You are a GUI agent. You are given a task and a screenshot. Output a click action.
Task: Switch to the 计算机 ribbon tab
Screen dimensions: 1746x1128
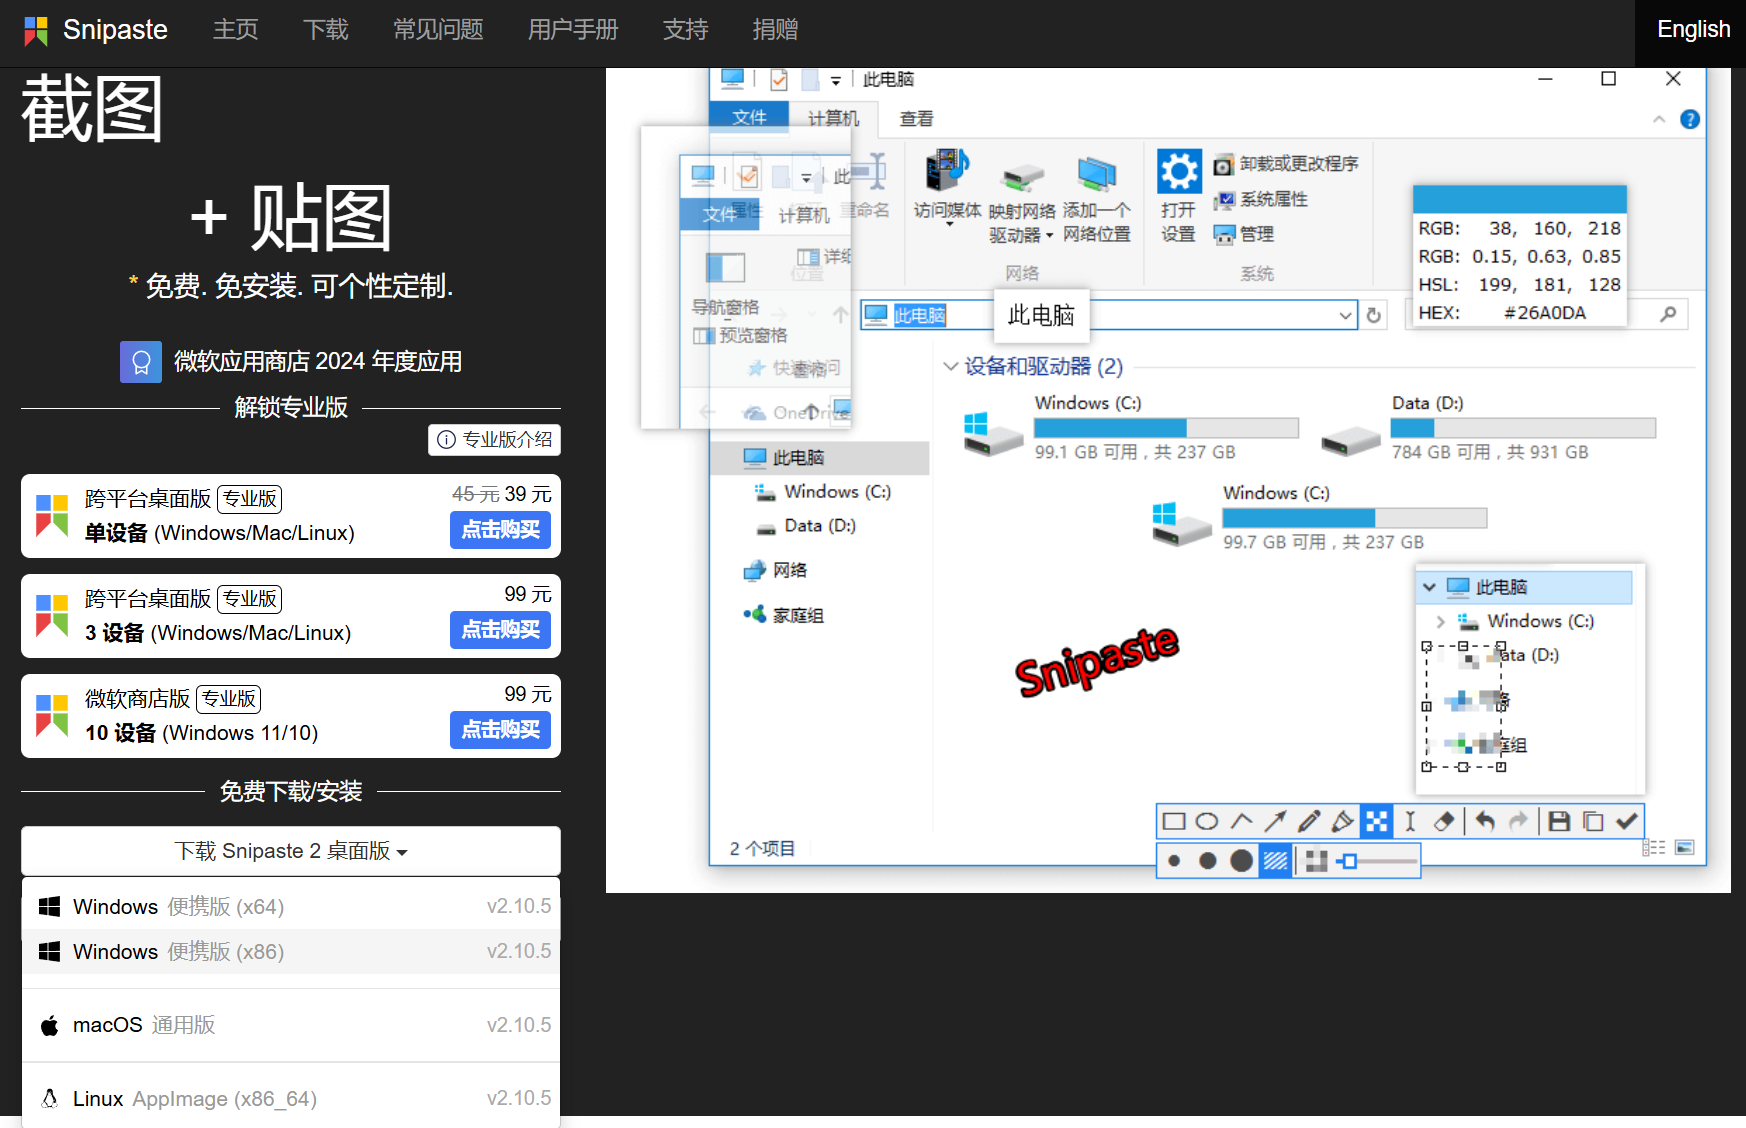coord(833,119)
